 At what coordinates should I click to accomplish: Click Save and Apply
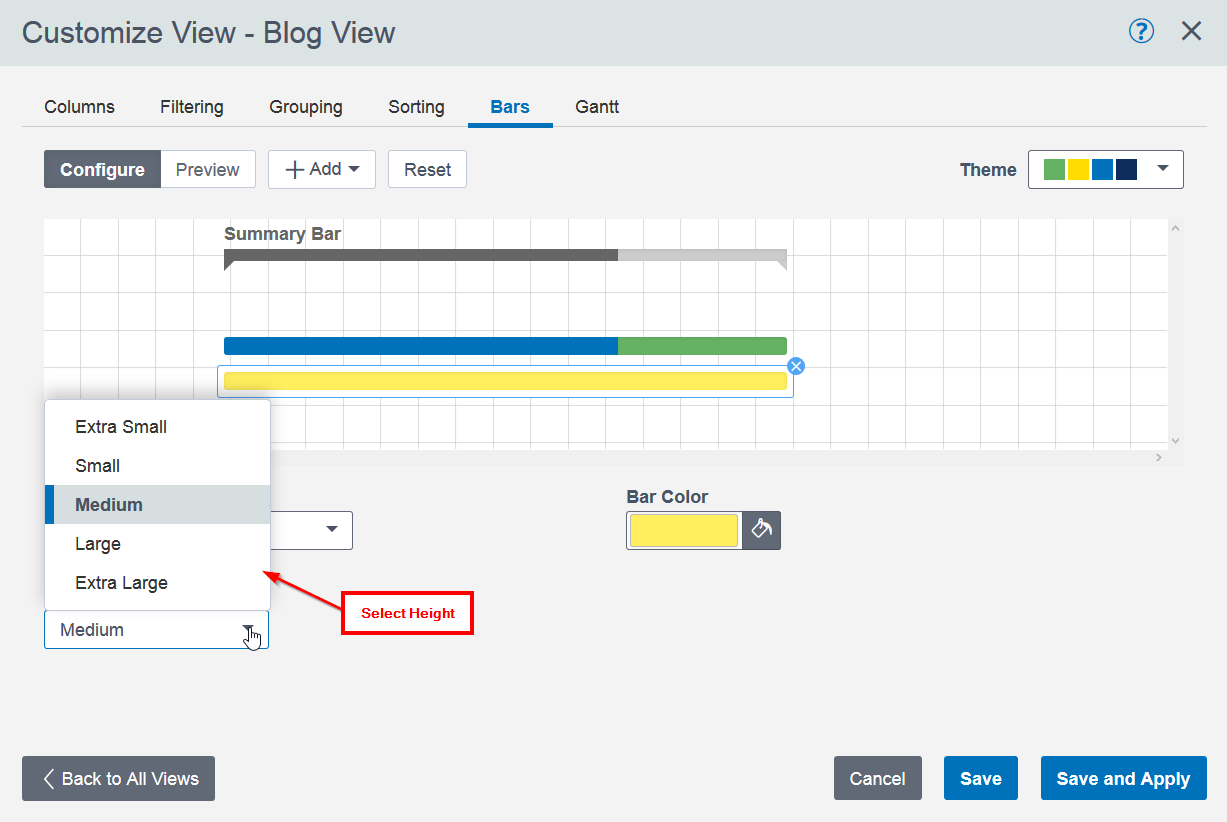click(1123, 779)
